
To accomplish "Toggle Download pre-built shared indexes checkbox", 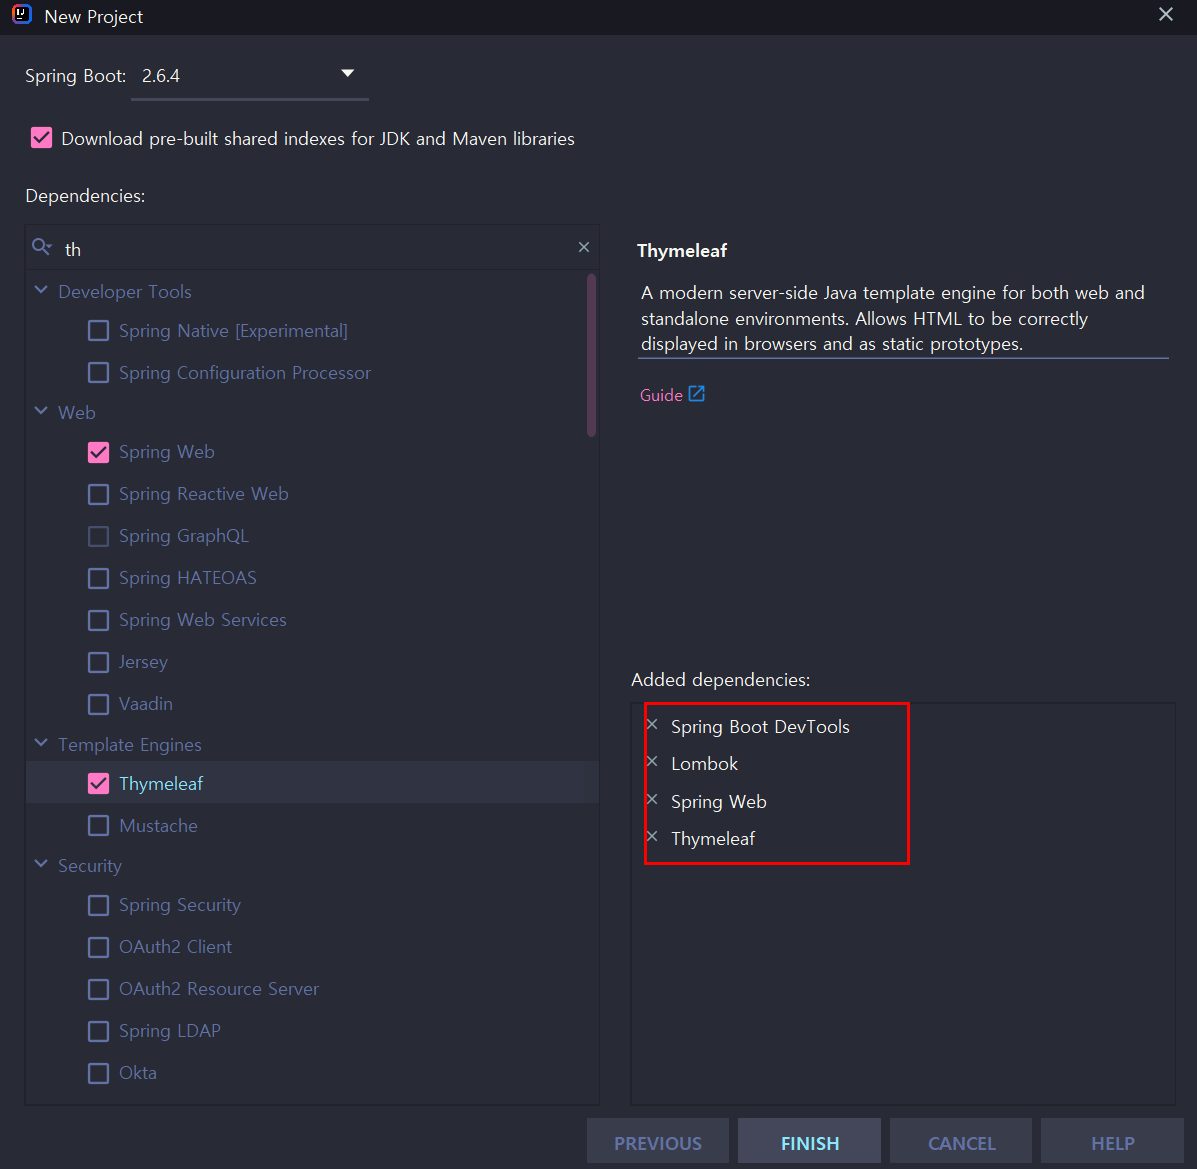I will (41, 138).
